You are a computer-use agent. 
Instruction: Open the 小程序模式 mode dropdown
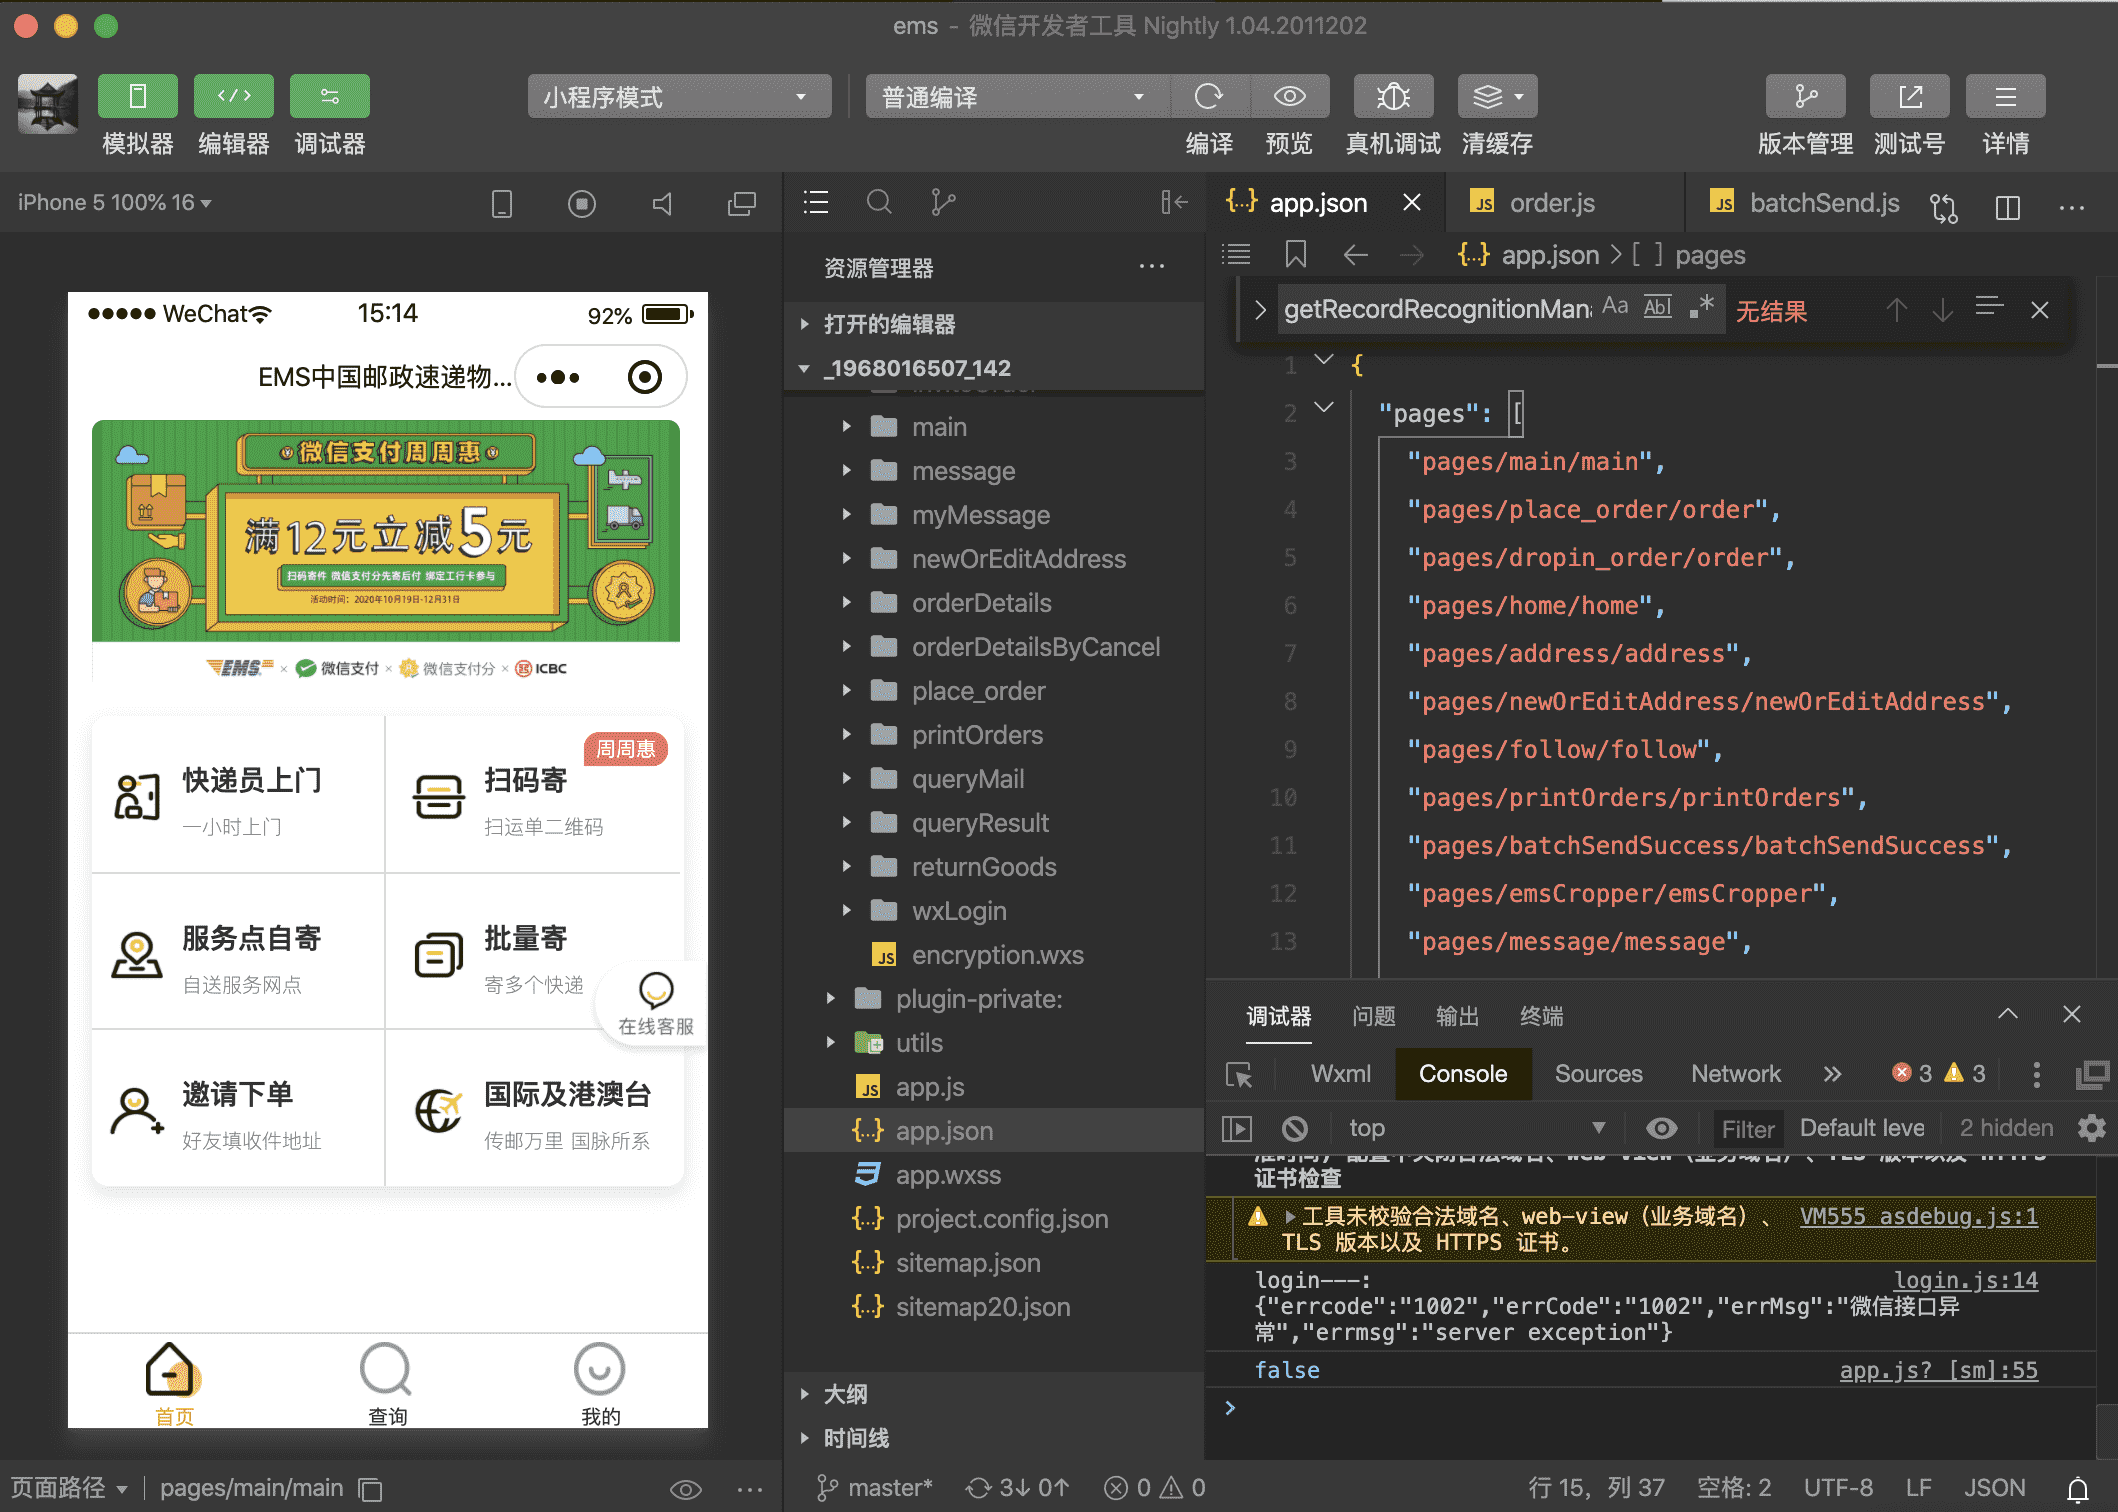[679, 97]
